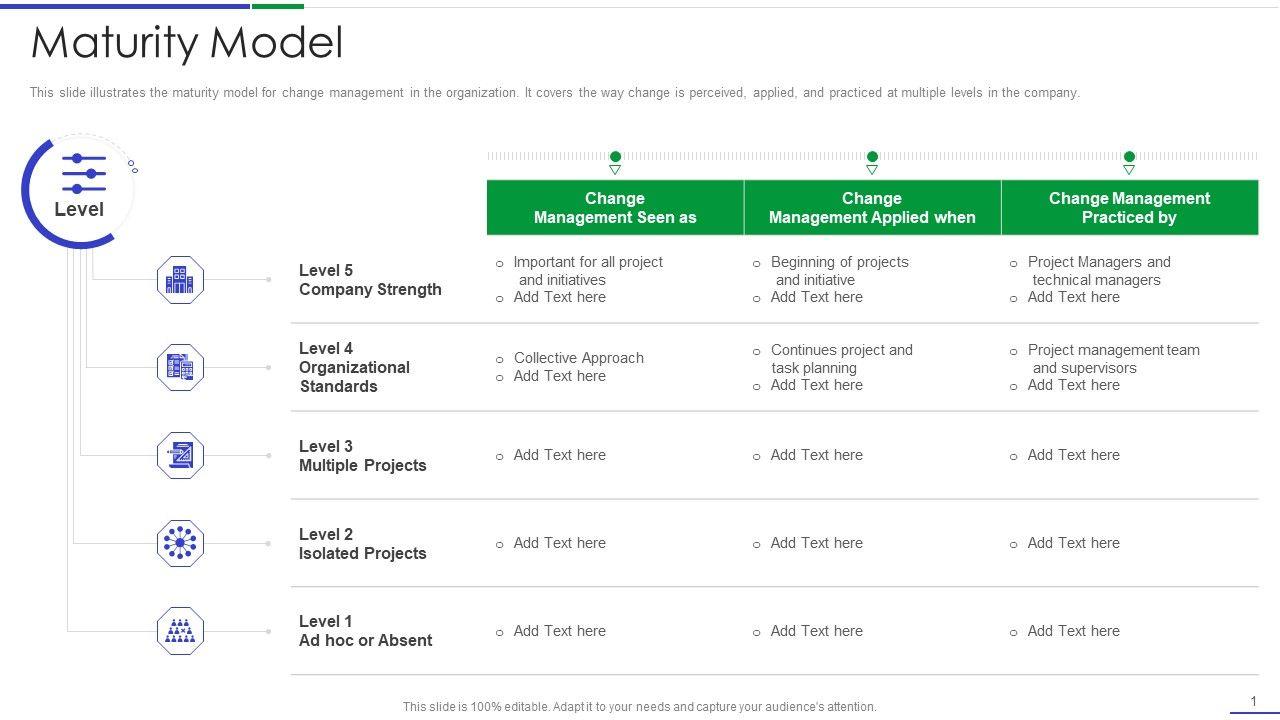
Task: Select Collective Approach bullet text
Action: point(578,358)
